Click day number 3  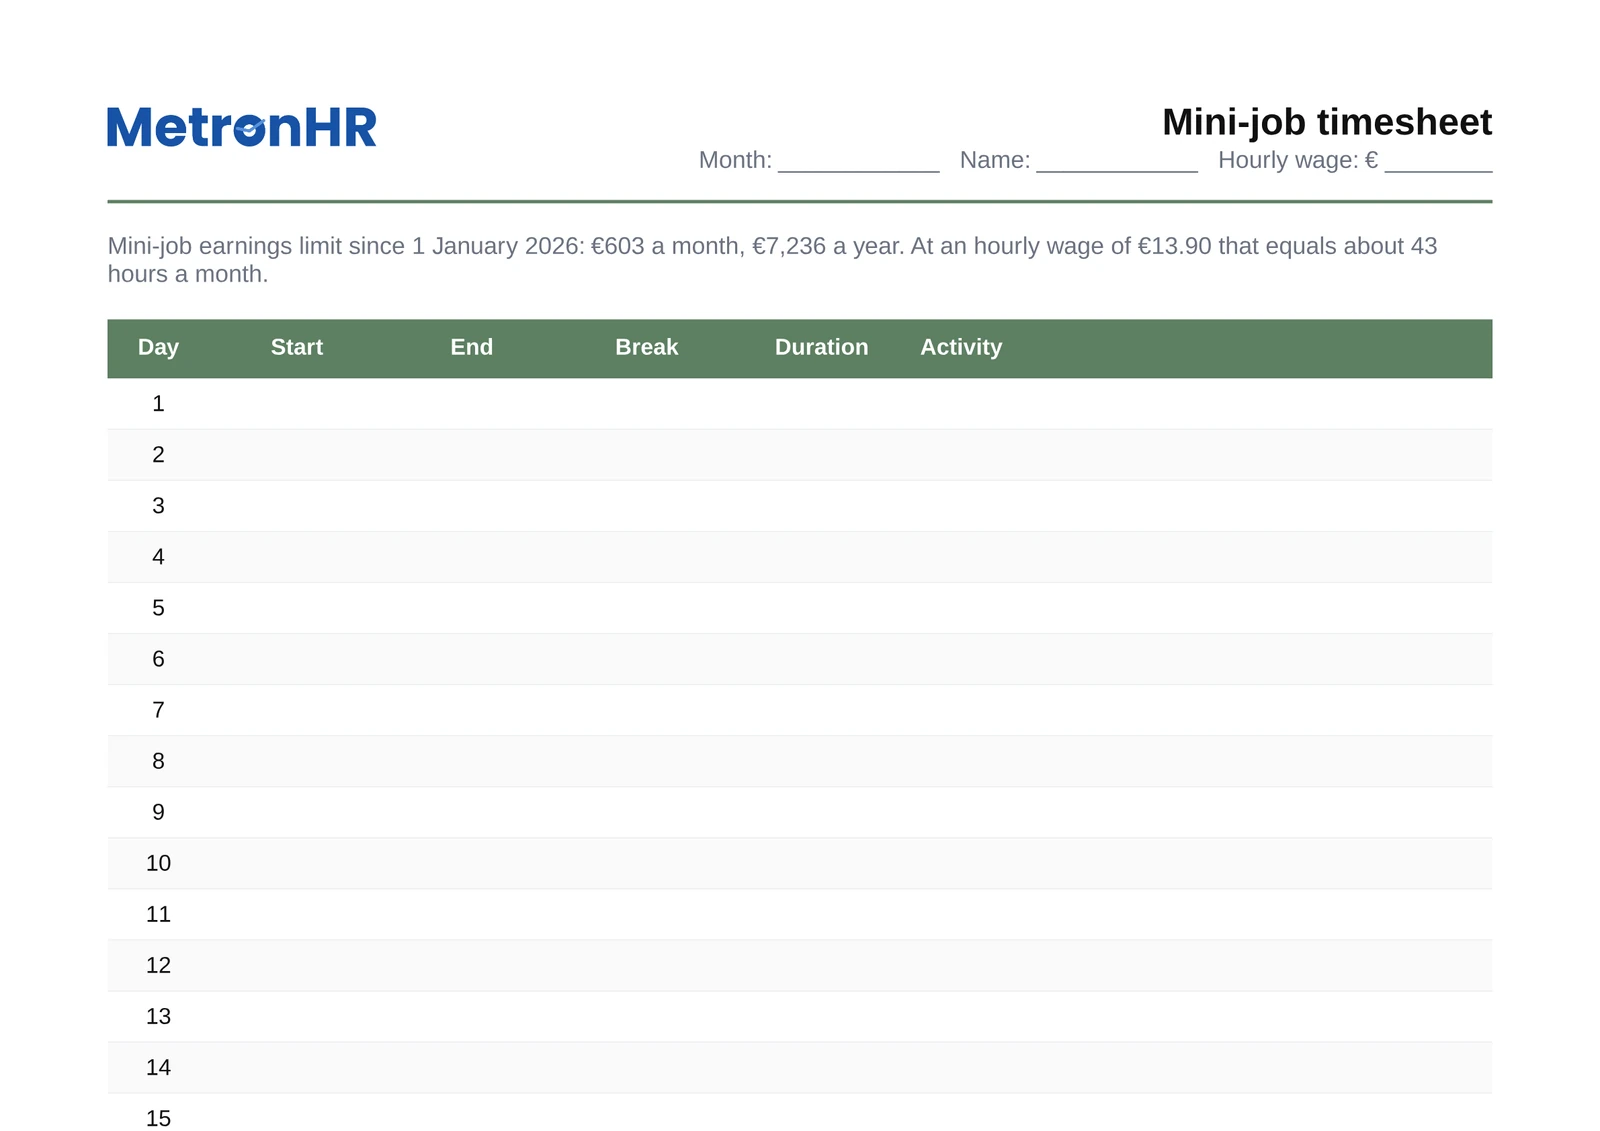[158, 506]
